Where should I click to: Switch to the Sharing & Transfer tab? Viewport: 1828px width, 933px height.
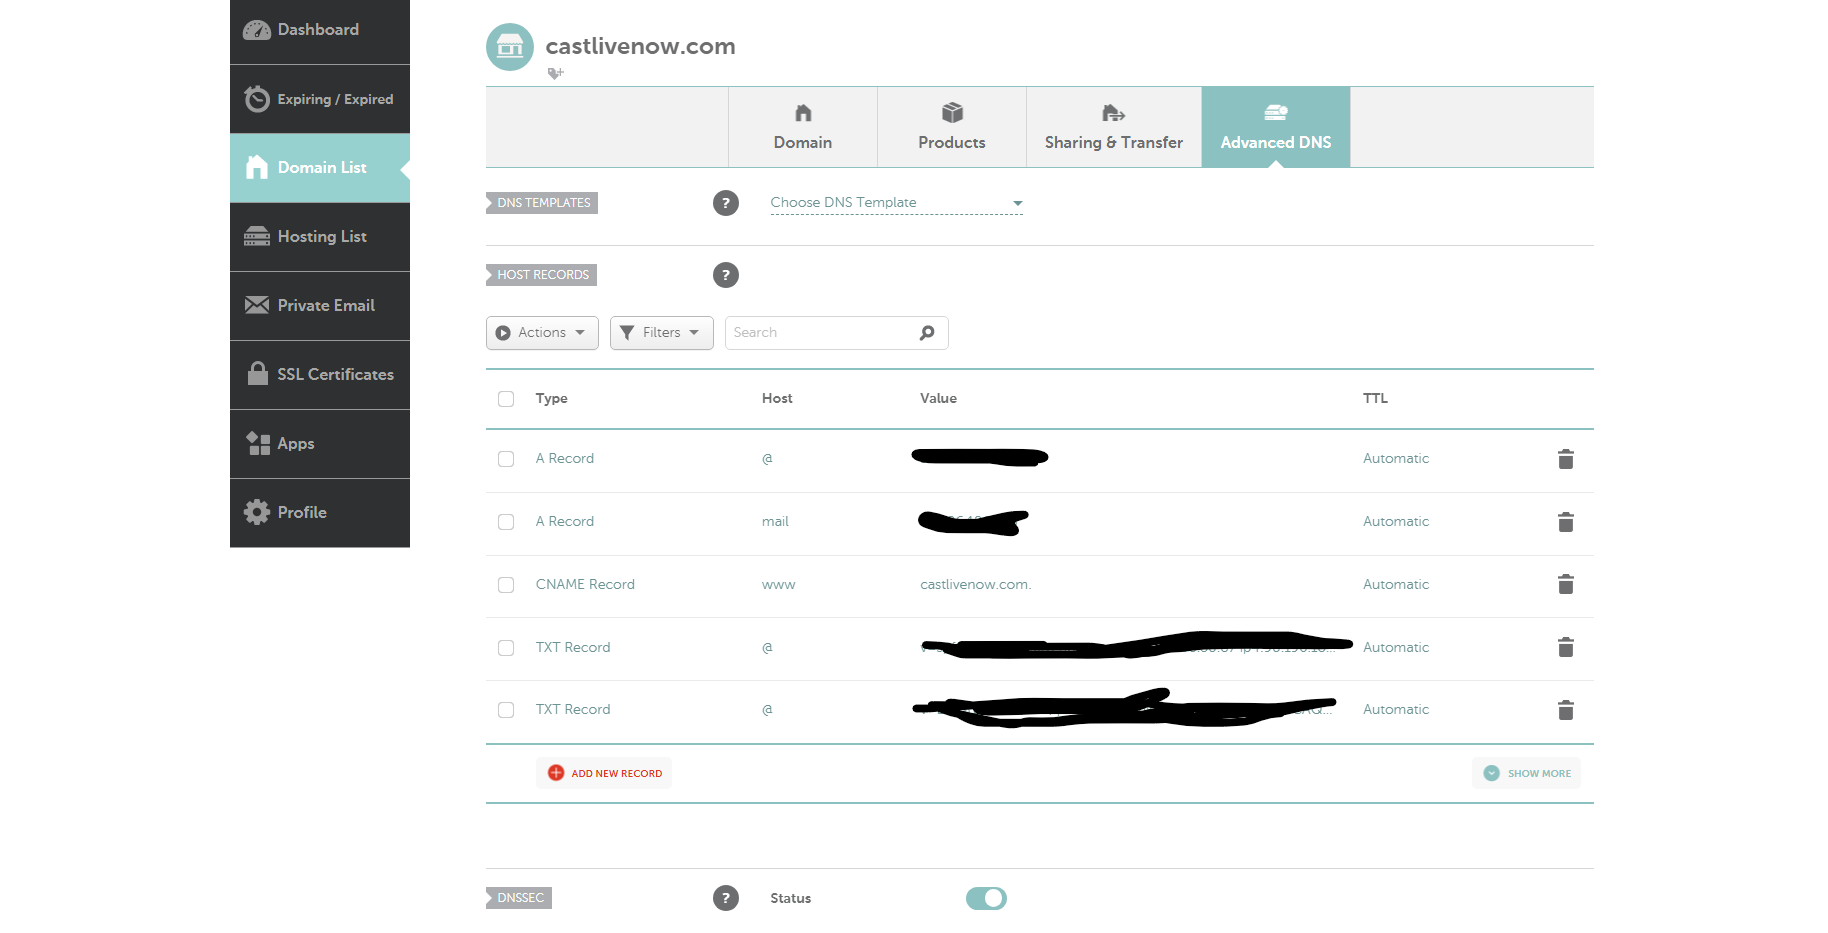coord(1114,127)
